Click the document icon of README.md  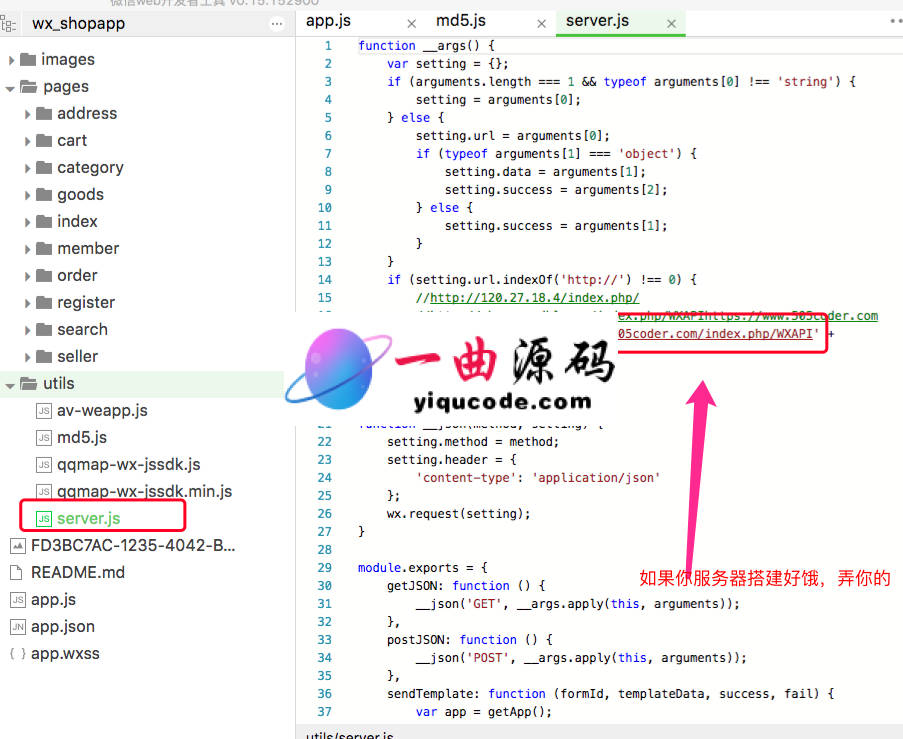pos(16,573)
